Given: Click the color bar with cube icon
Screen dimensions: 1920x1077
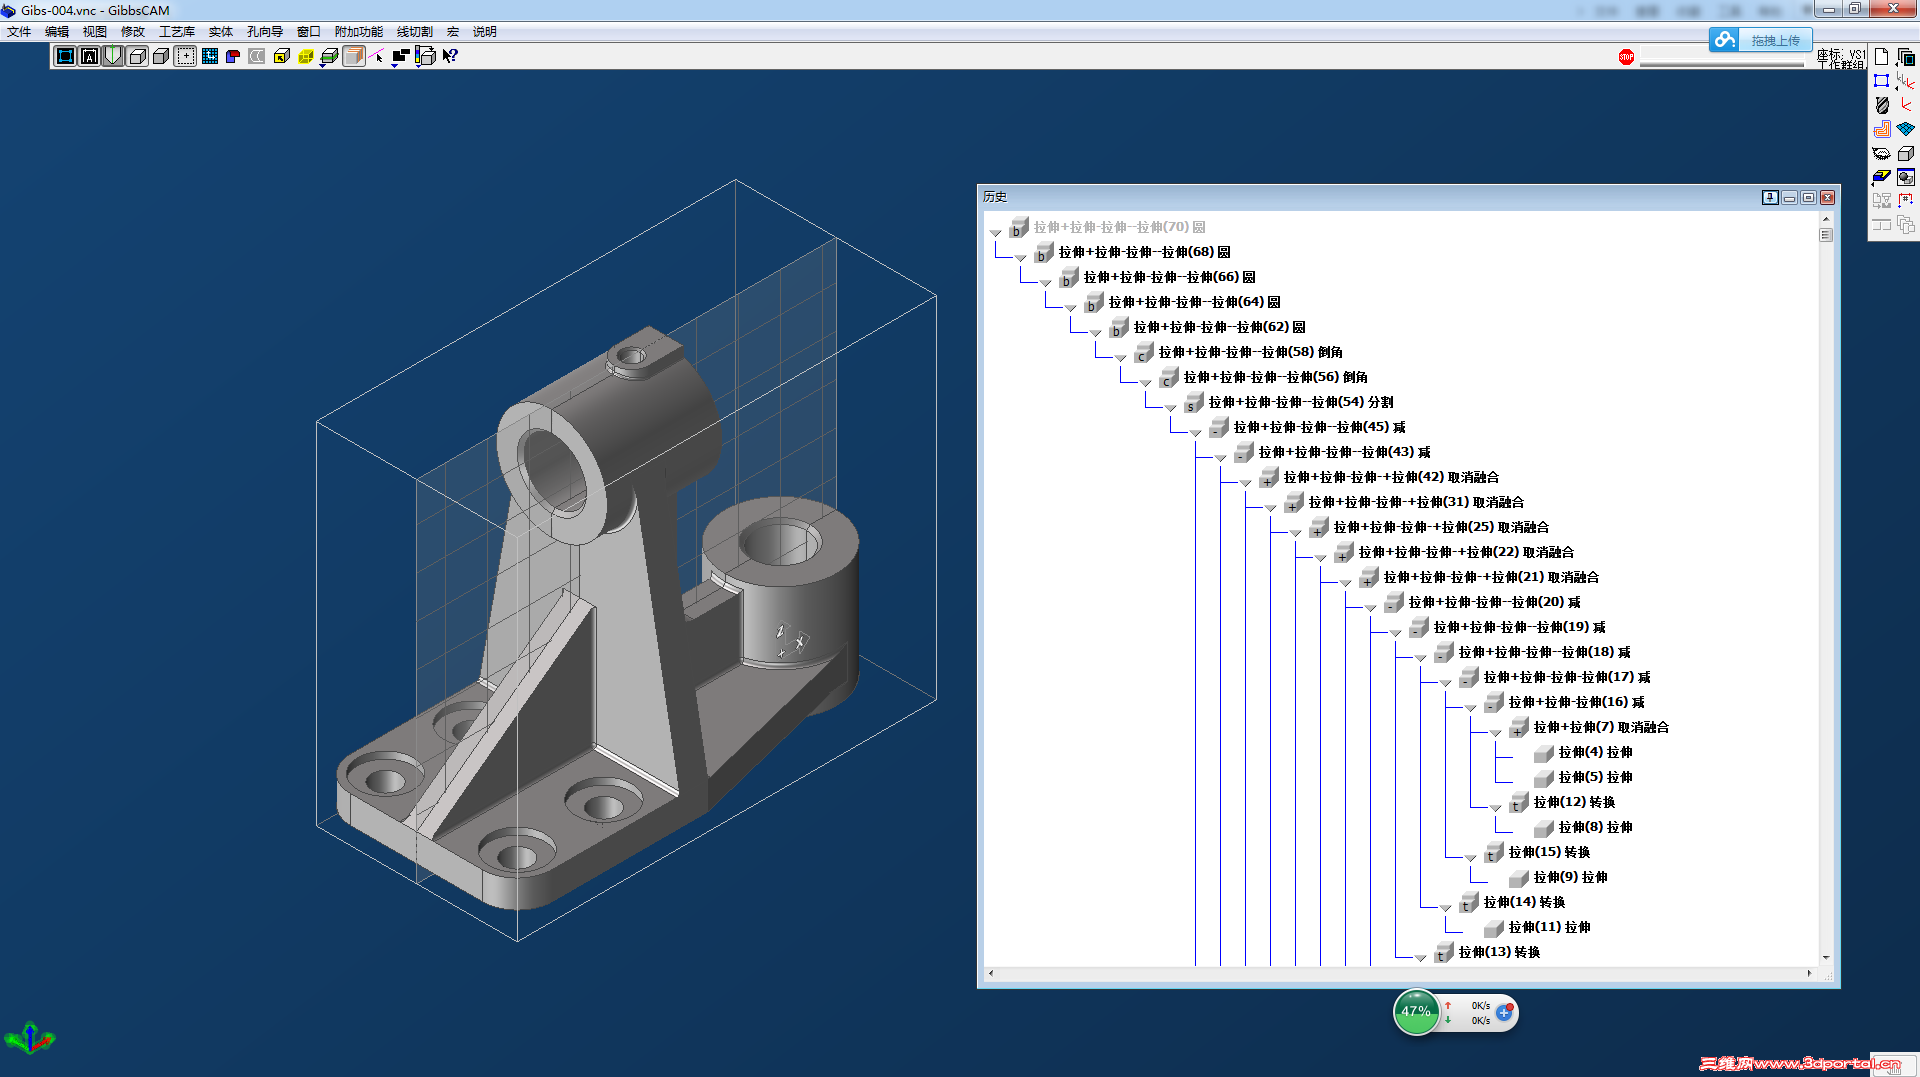Looking at the screenshot, I should [425, 56].
